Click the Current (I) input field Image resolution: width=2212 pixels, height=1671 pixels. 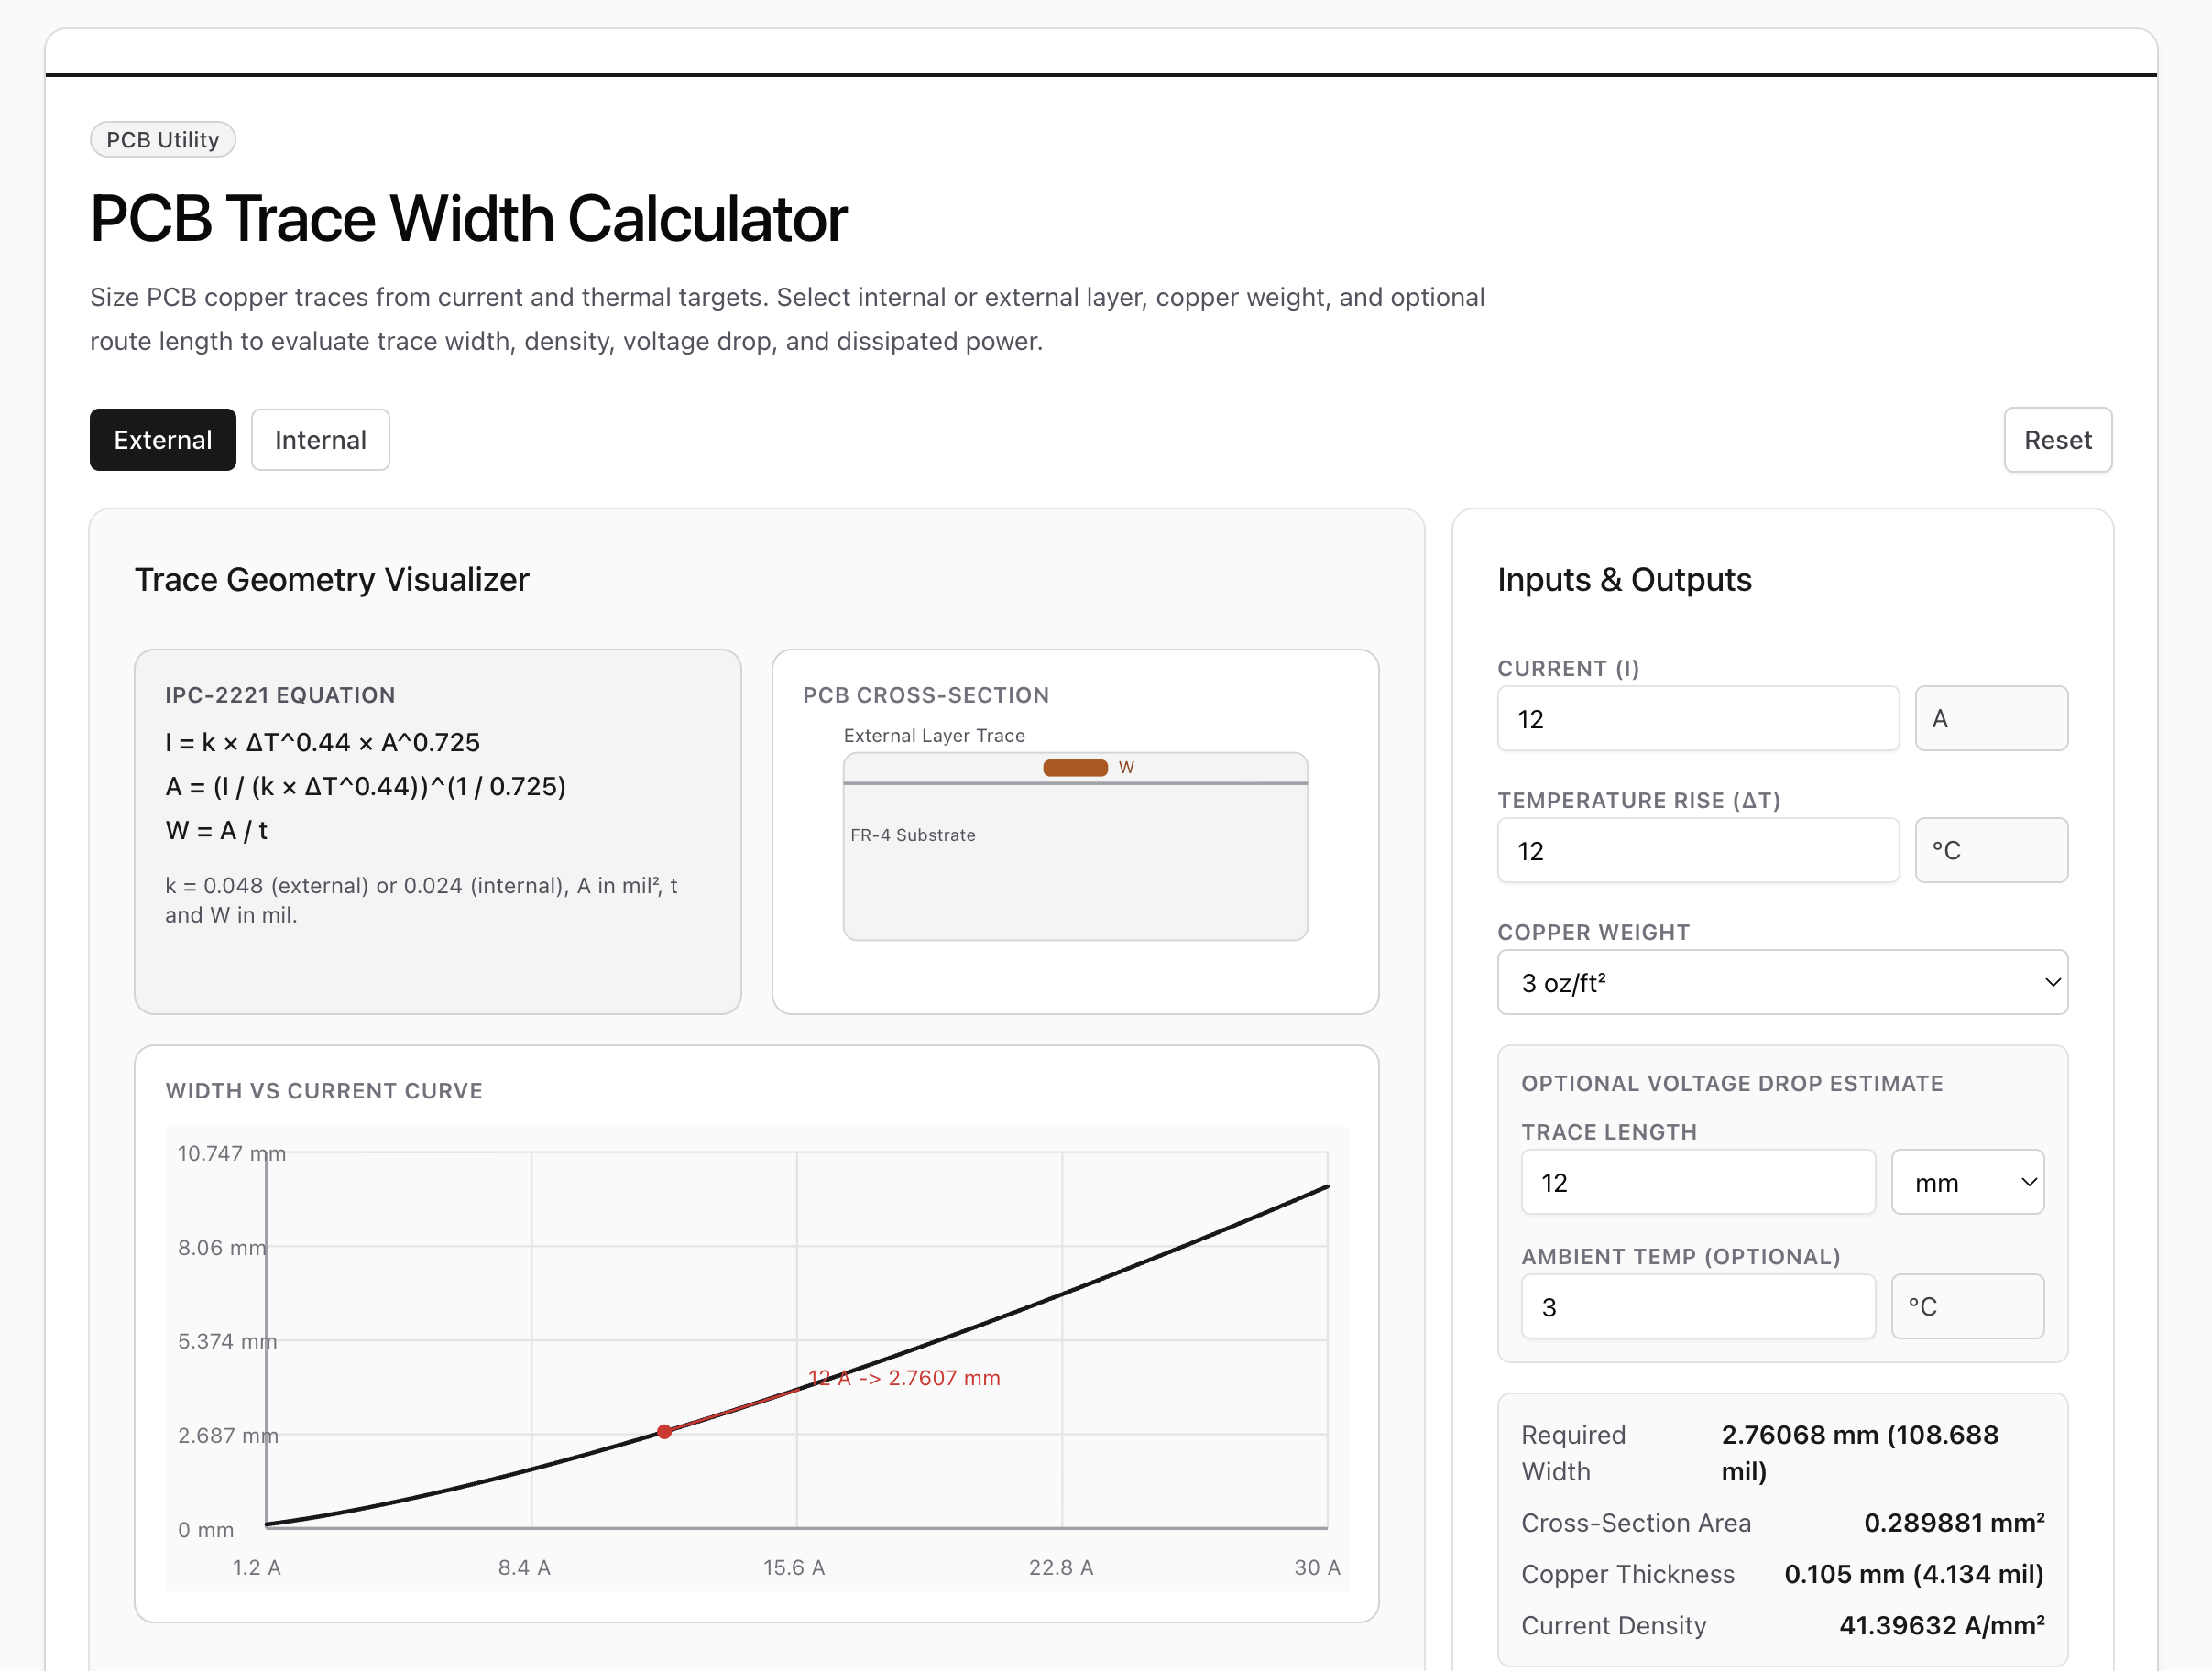tap(1697, 719)
